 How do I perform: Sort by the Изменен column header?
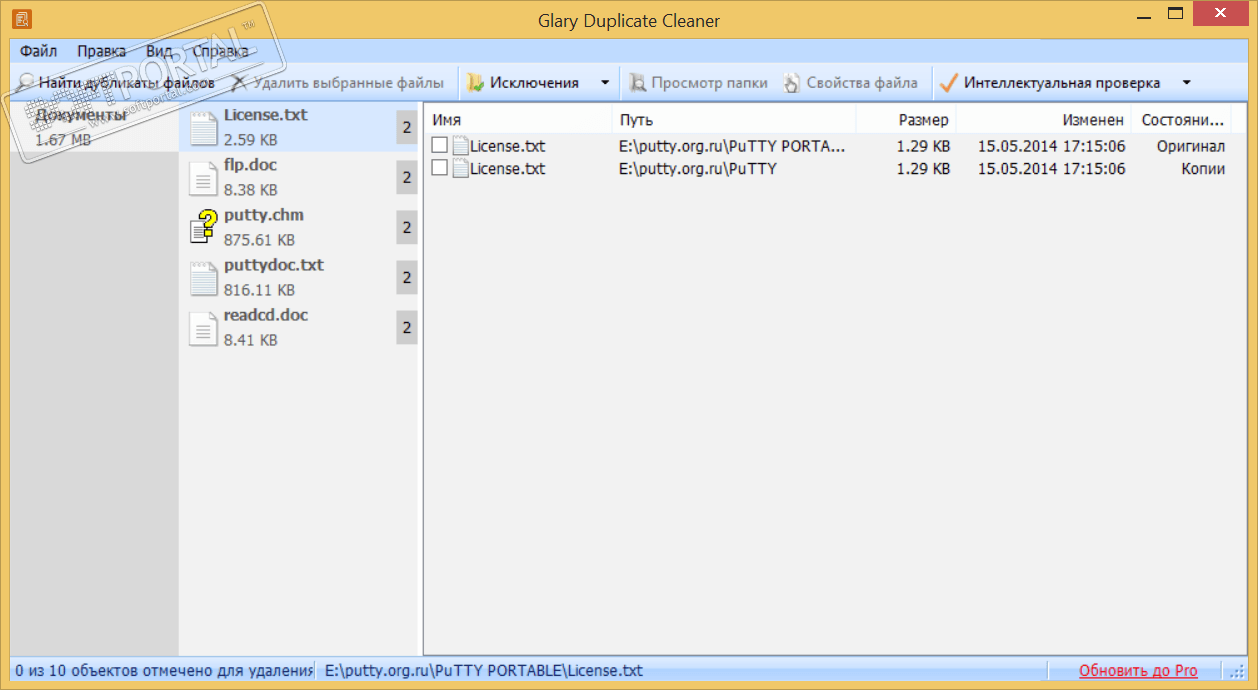pyautogui.click(x=1044, y=120)
